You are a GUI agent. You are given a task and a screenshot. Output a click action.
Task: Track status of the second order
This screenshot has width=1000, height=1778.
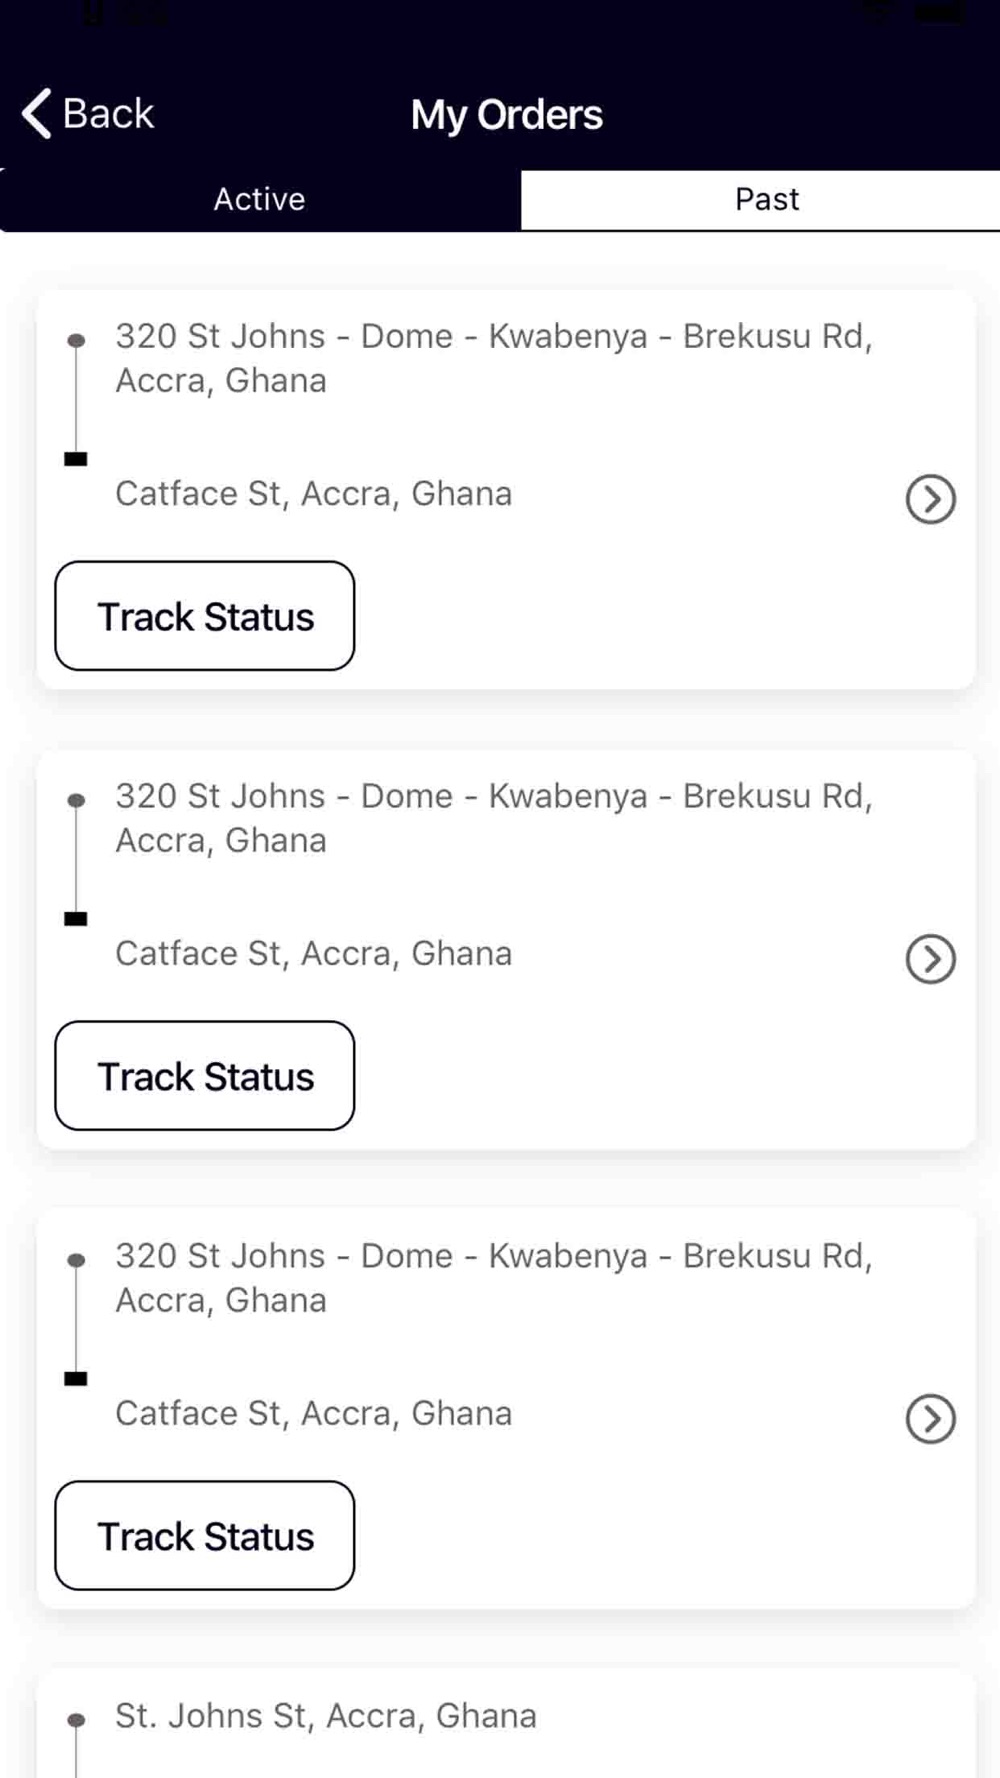click(205, 1076)
